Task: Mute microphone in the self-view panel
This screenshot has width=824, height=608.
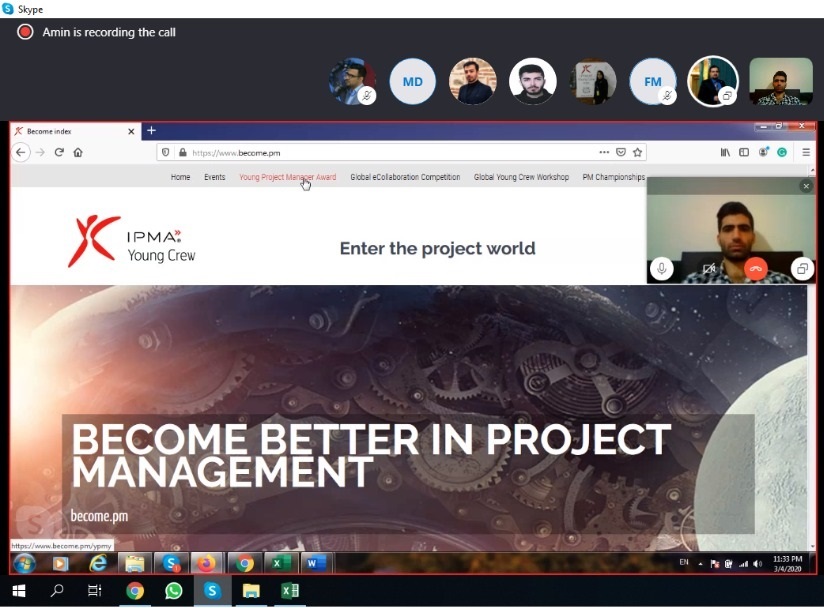Action: point(661,268)
